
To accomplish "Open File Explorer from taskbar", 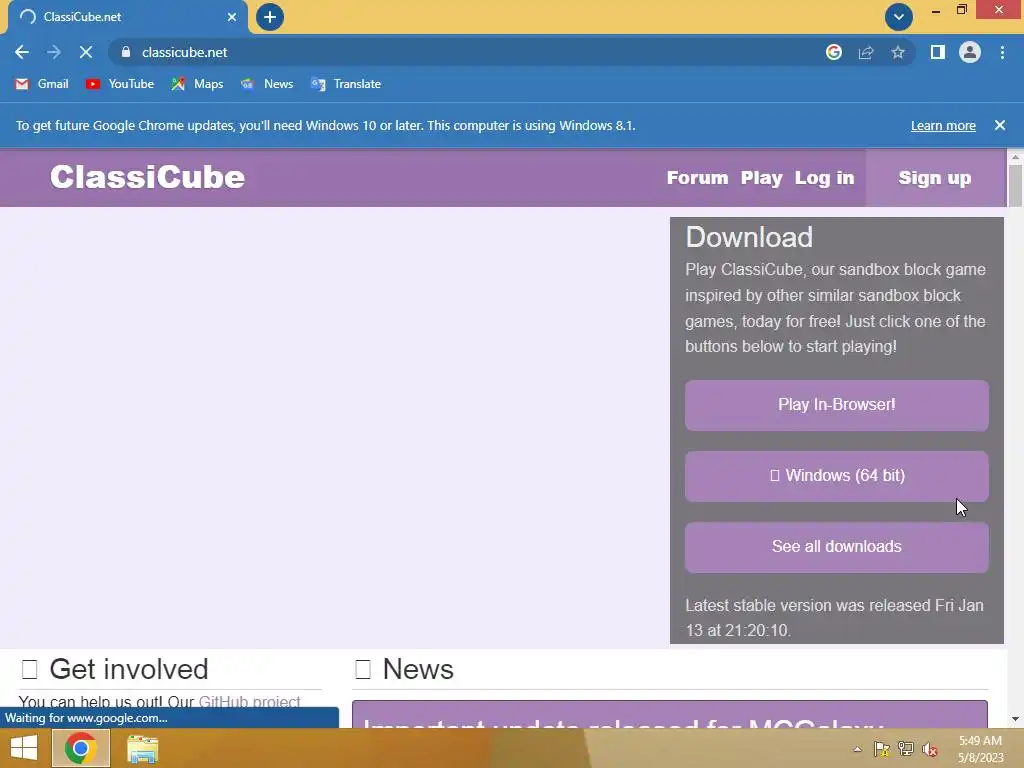I will click(142, 748).
